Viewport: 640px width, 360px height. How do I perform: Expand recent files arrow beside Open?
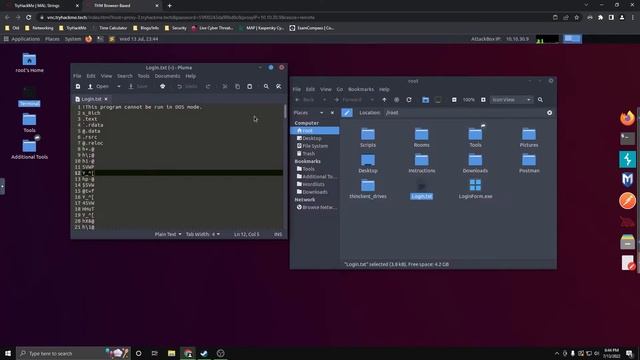tap(118, 87)
